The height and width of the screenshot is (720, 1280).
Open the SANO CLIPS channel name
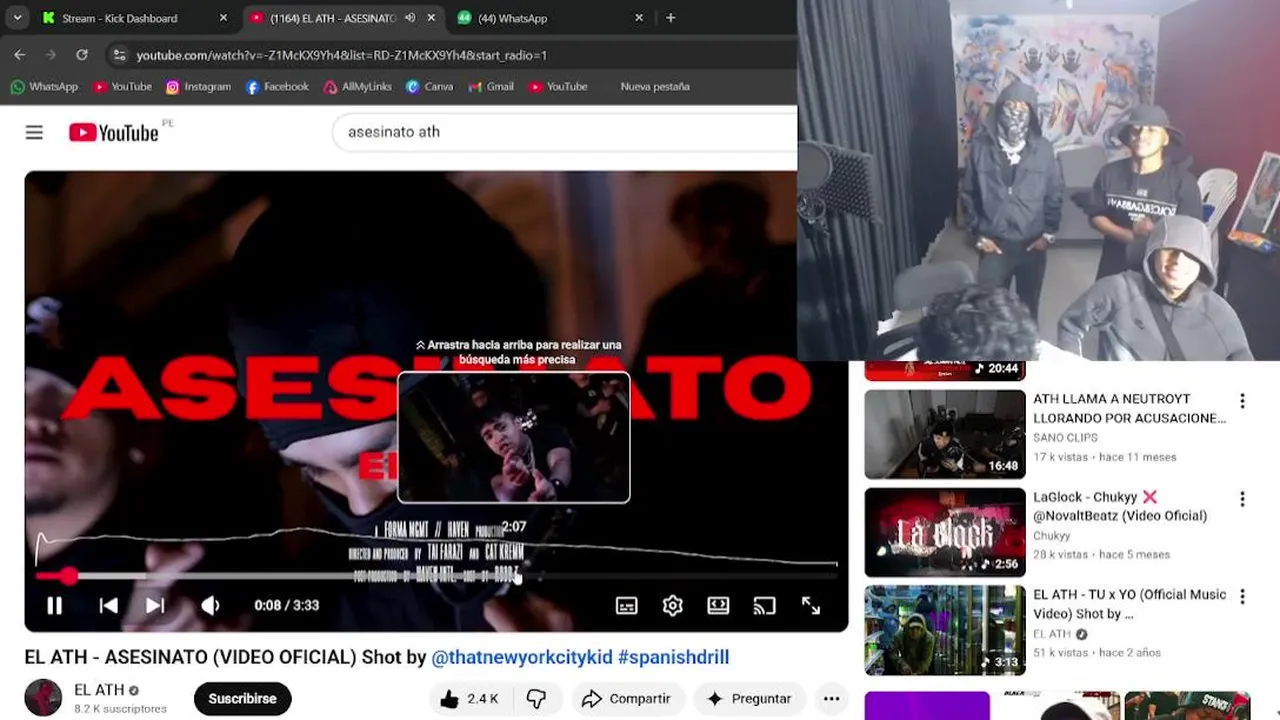pos(1065,438)
